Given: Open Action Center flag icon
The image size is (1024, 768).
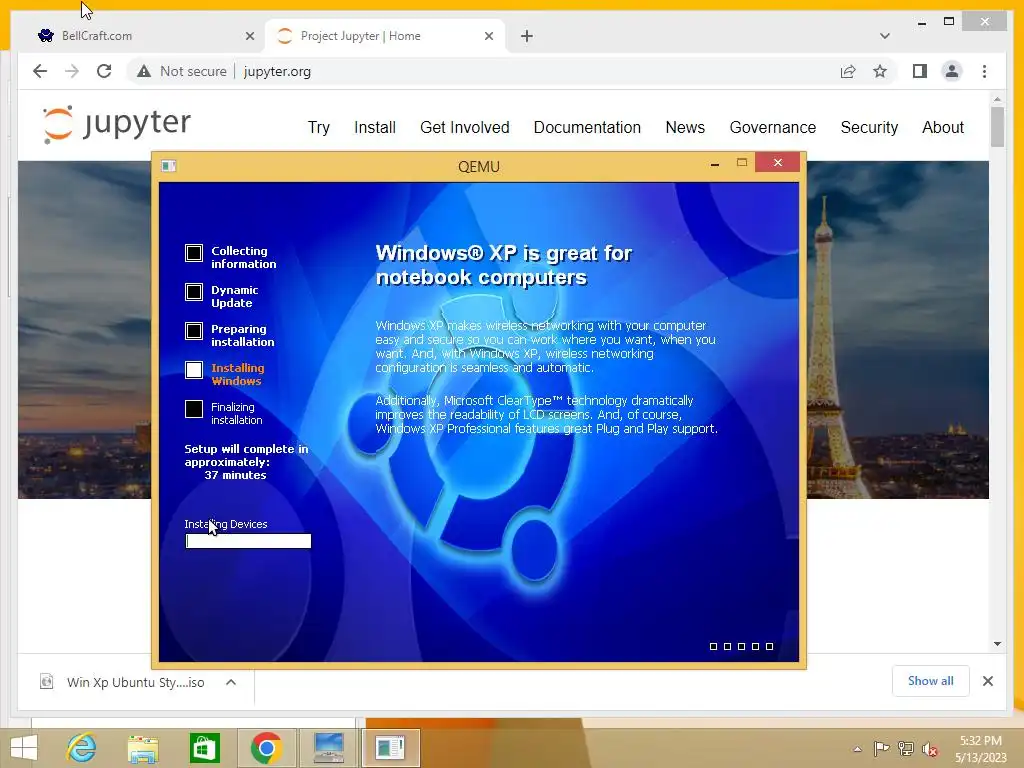Looking at the screenshot, I should tap(881, 748).
